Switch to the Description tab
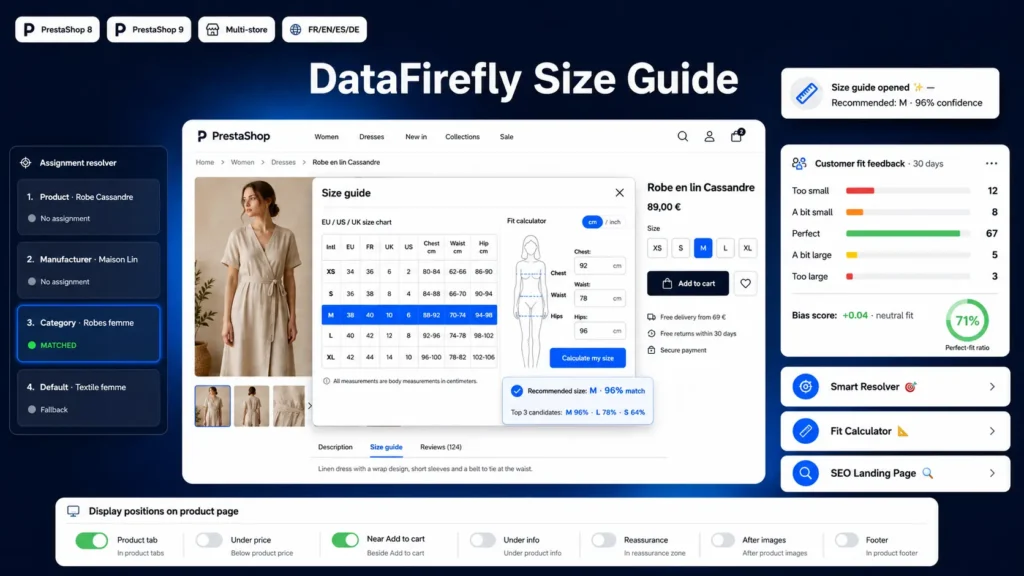The width and height of the screenshot is (1024, 576). tap(335, 447)
